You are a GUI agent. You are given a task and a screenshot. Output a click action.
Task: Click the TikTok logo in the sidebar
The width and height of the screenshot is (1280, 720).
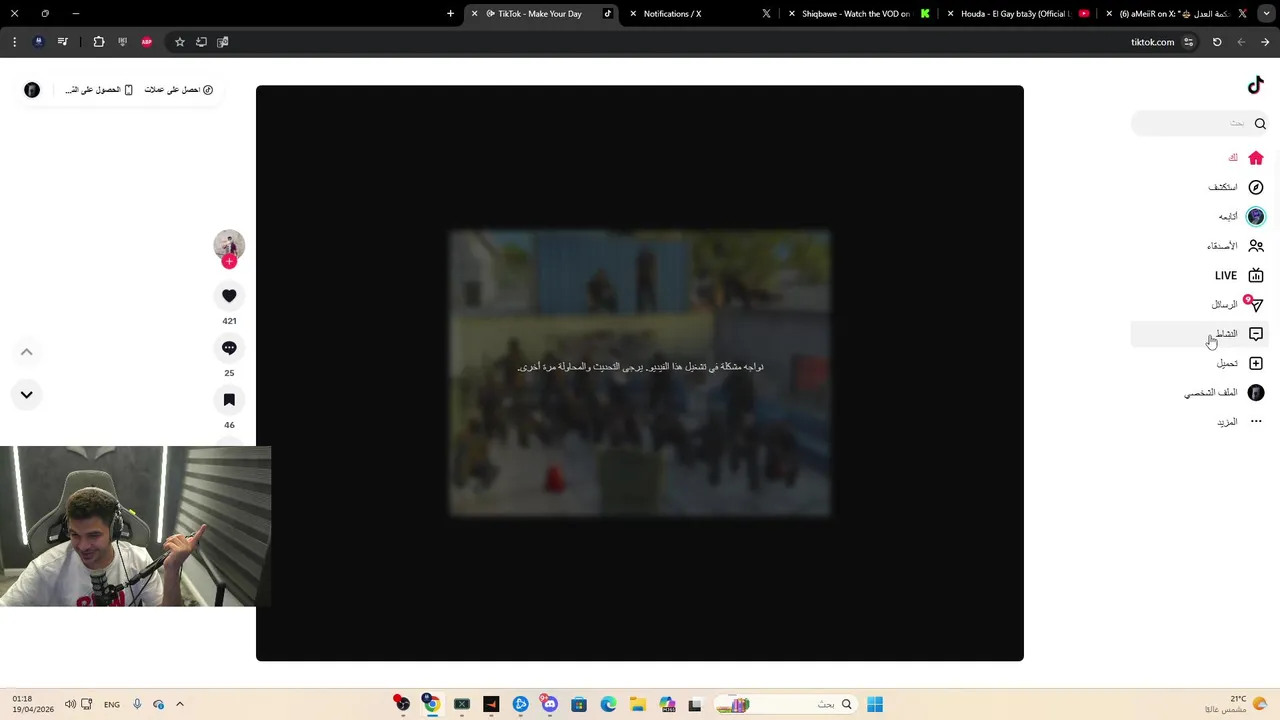coord(1256,86)
